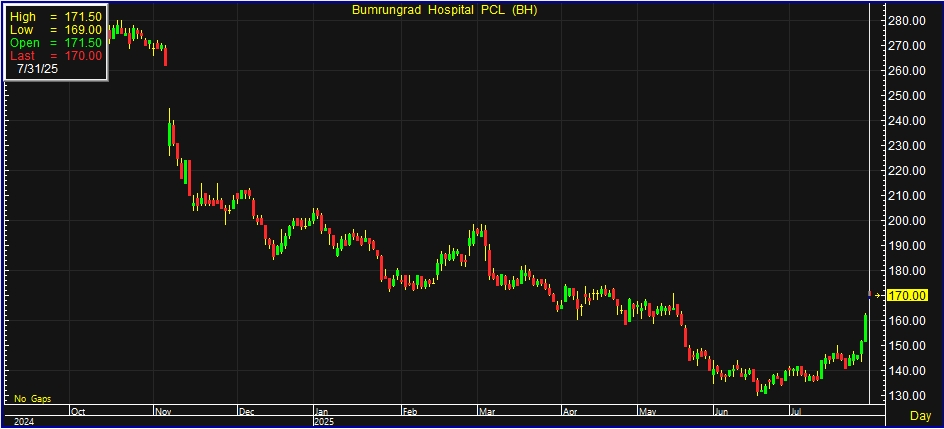The image size is (944, 429).
Task: Select the Last = 170.00 value
Action: [55, 55]
